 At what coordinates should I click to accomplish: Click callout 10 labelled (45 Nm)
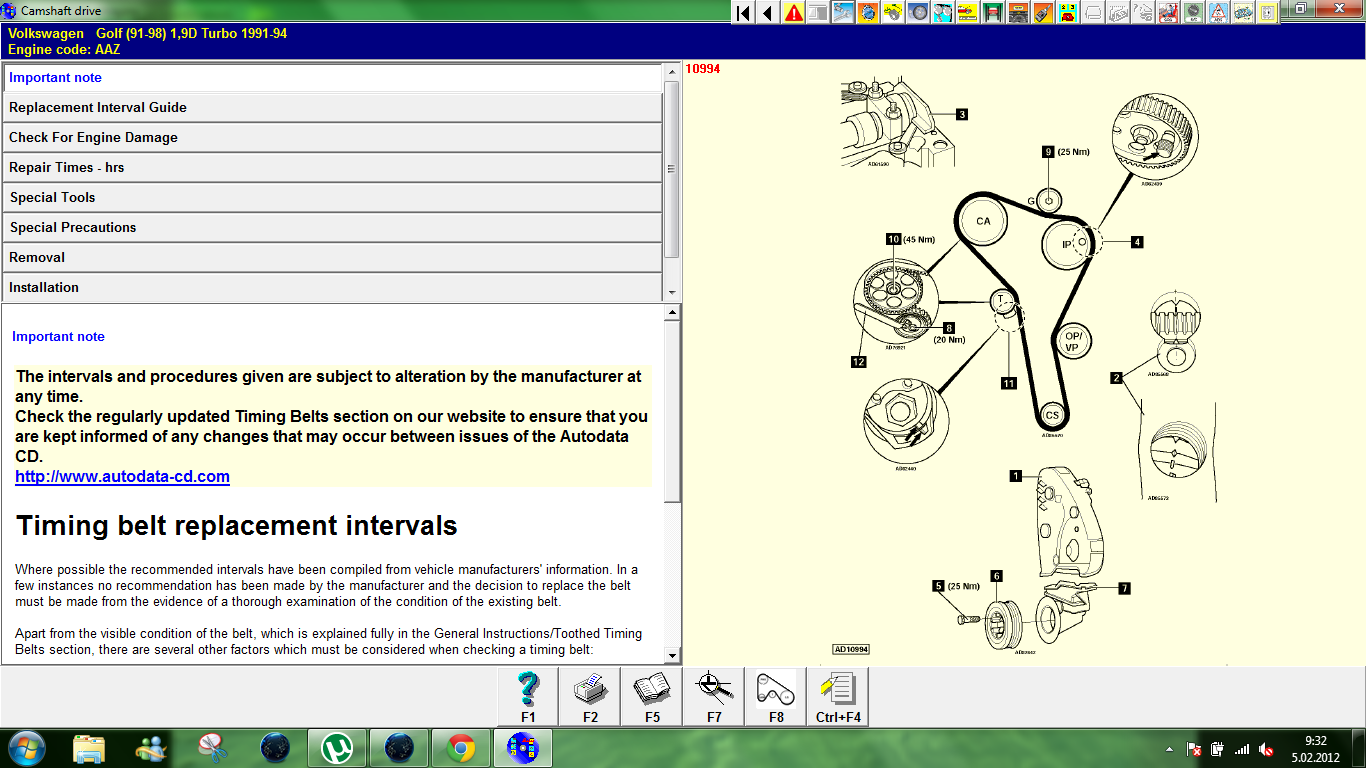click(893, 239)
